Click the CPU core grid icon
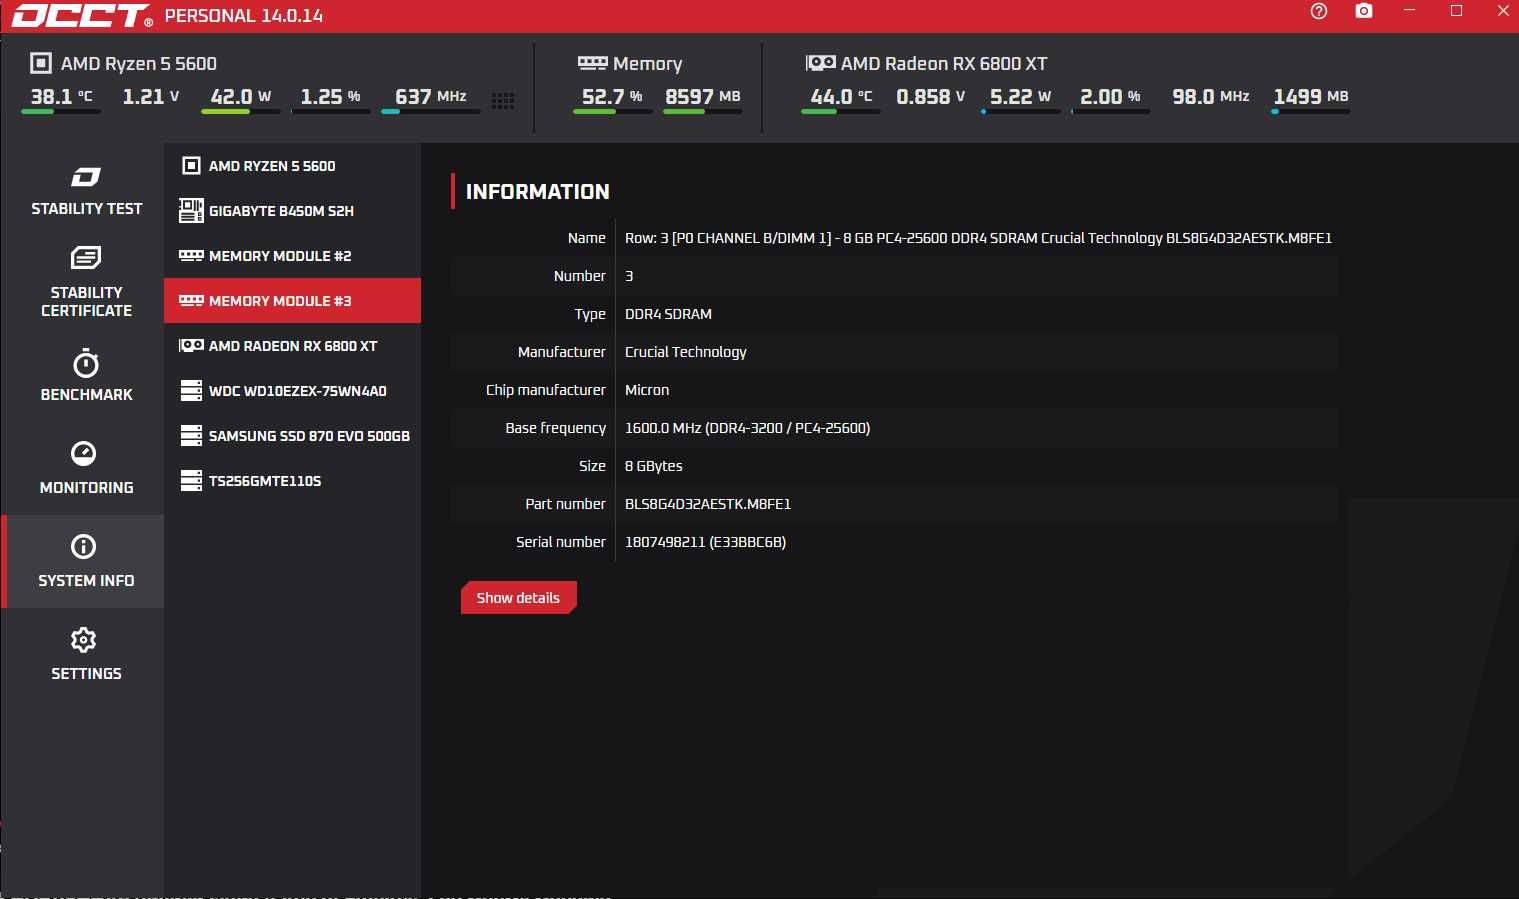 pyautogui.click(x=503, y=100)
